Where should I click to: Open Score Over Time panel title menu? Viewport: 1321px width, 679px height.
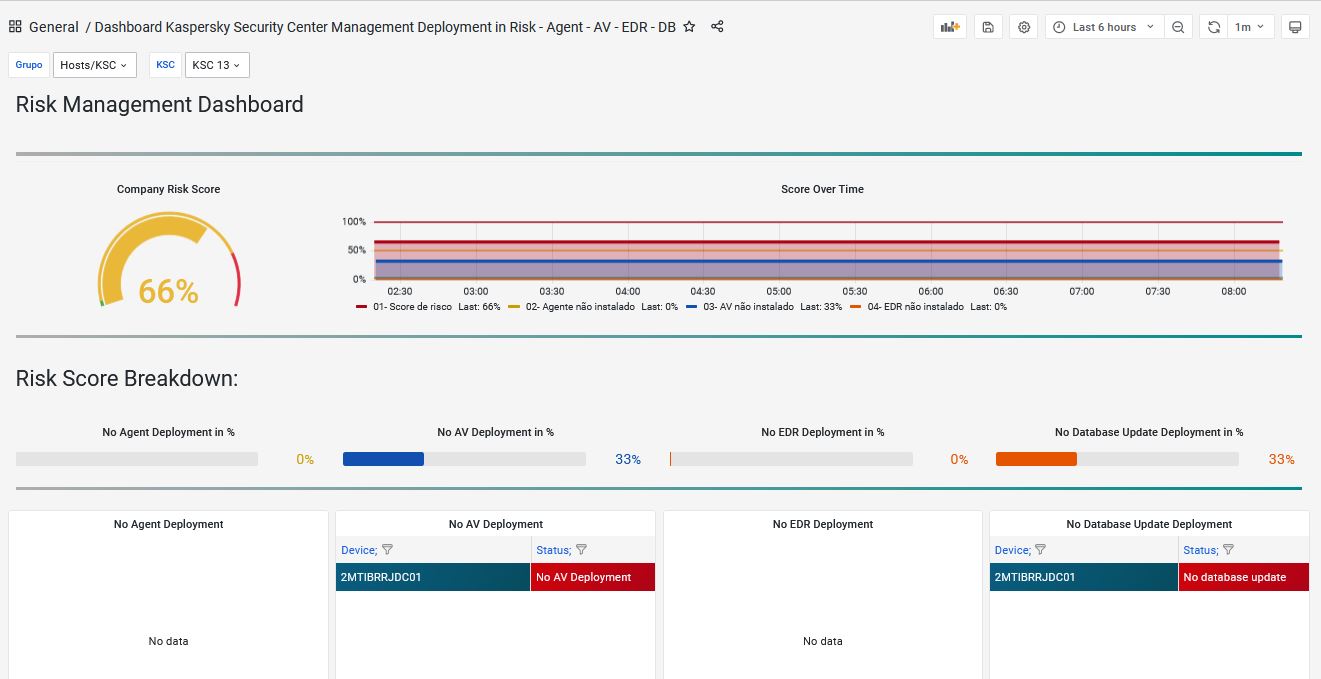(822, 189)
